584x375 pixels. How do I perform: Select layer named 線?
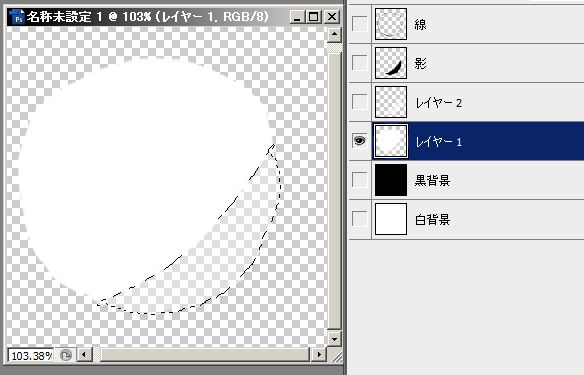(420, 25)
